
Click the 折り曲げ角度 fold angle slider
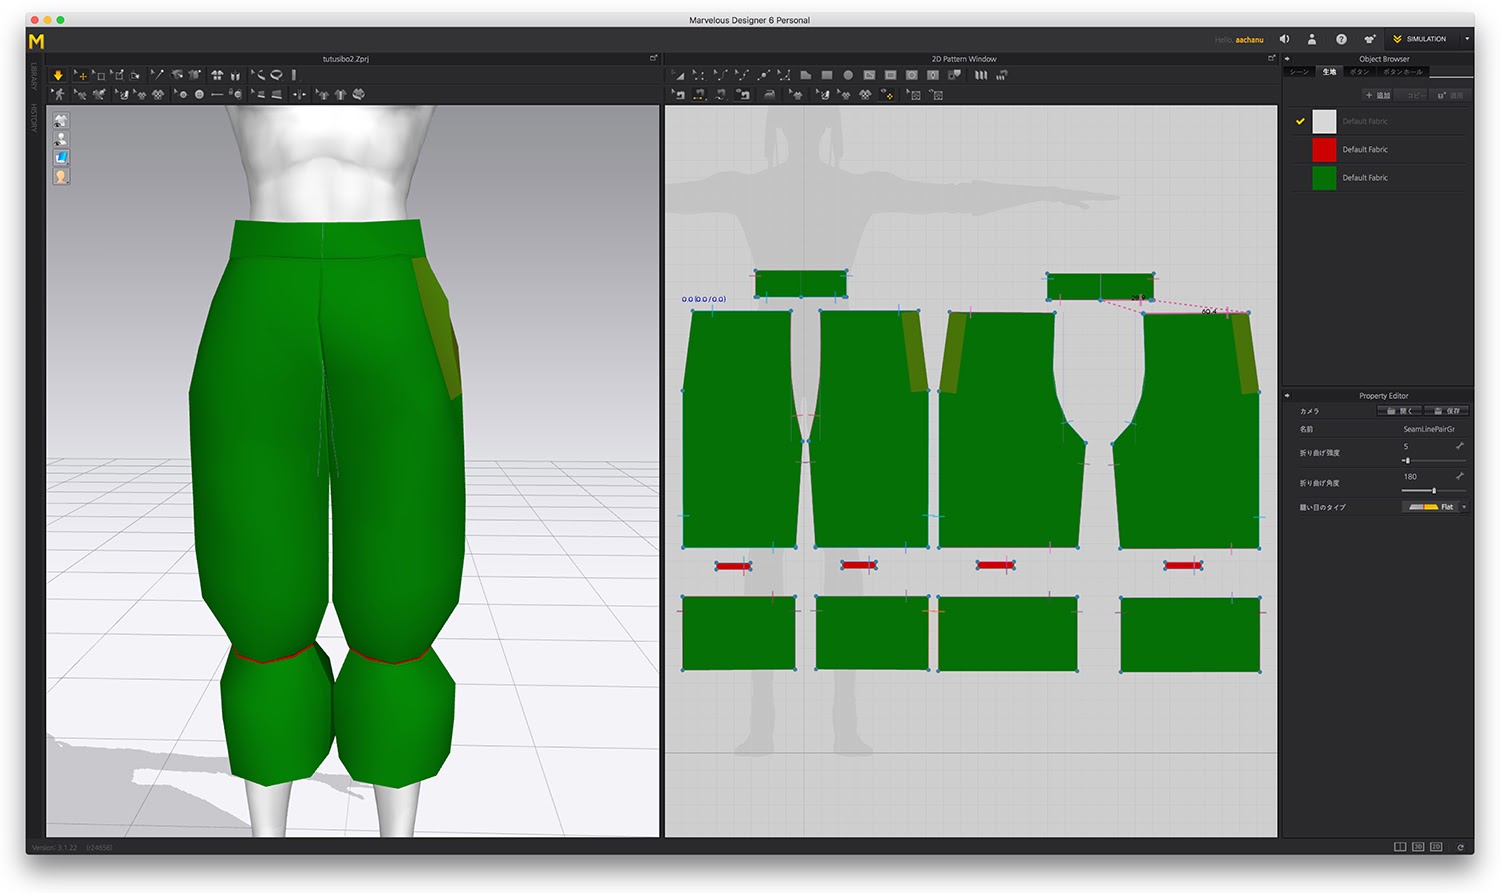pyautogui.click(x=1432, y=490)
